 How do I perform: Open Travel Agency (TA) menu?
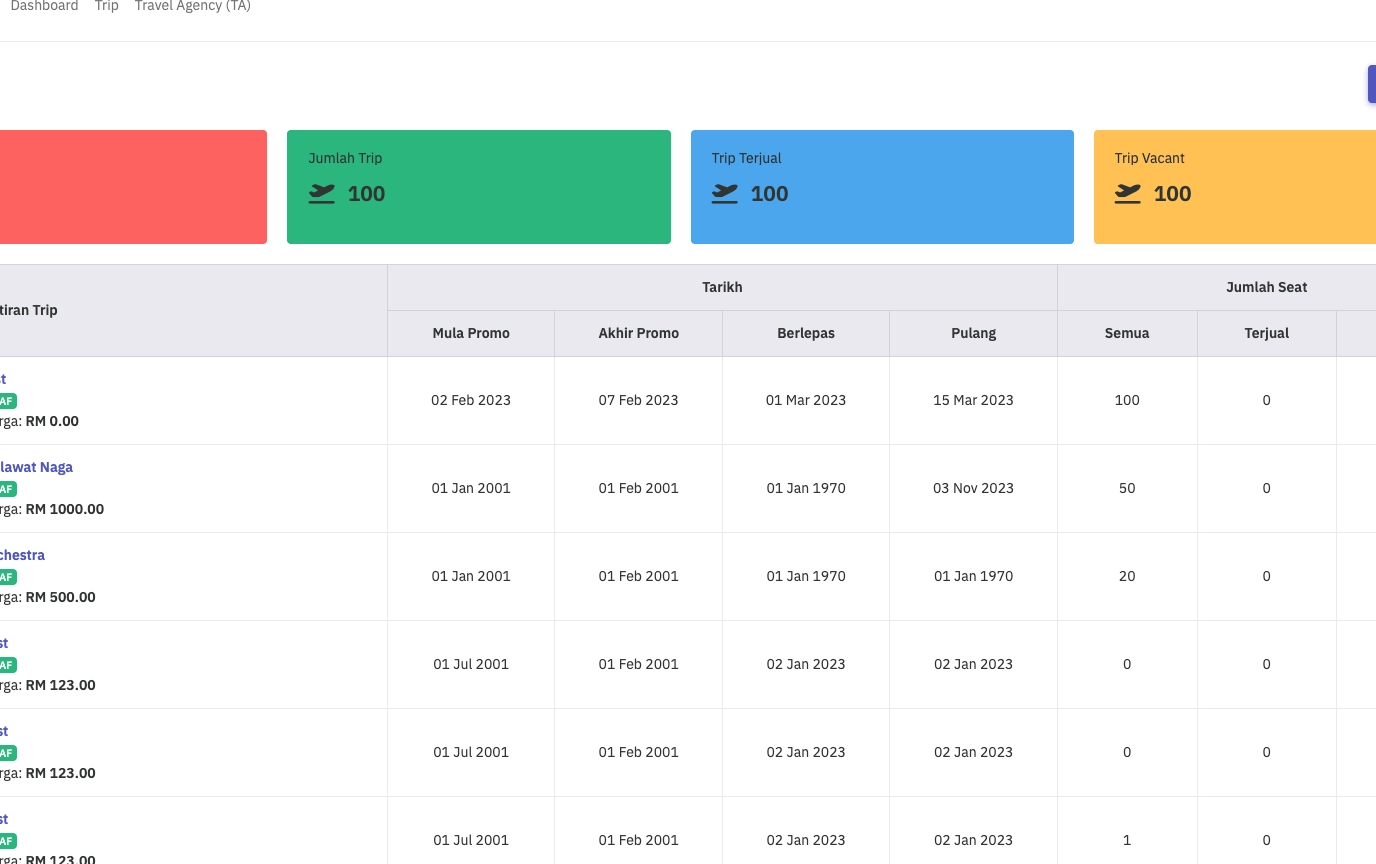192,6
